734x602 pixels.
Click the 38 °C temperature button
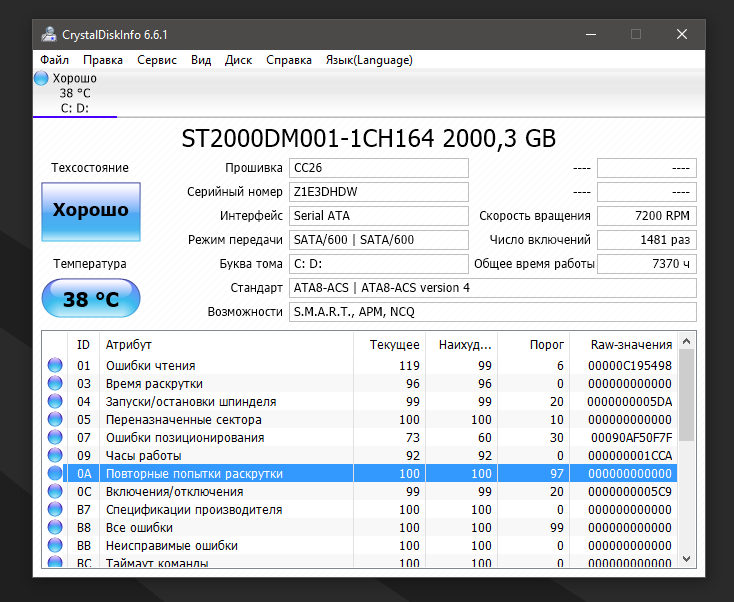pyautogui.click(x=91, y=298)
